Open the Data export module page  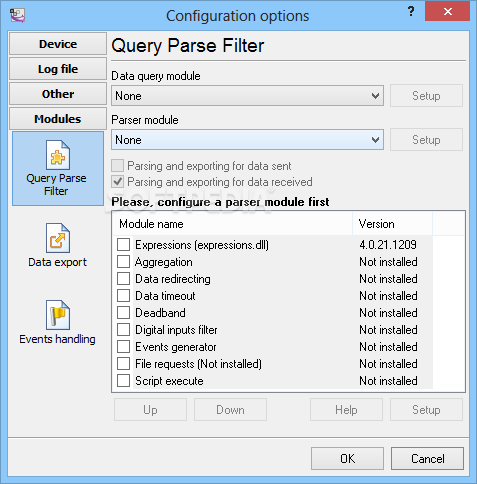[x=58, y=245]
